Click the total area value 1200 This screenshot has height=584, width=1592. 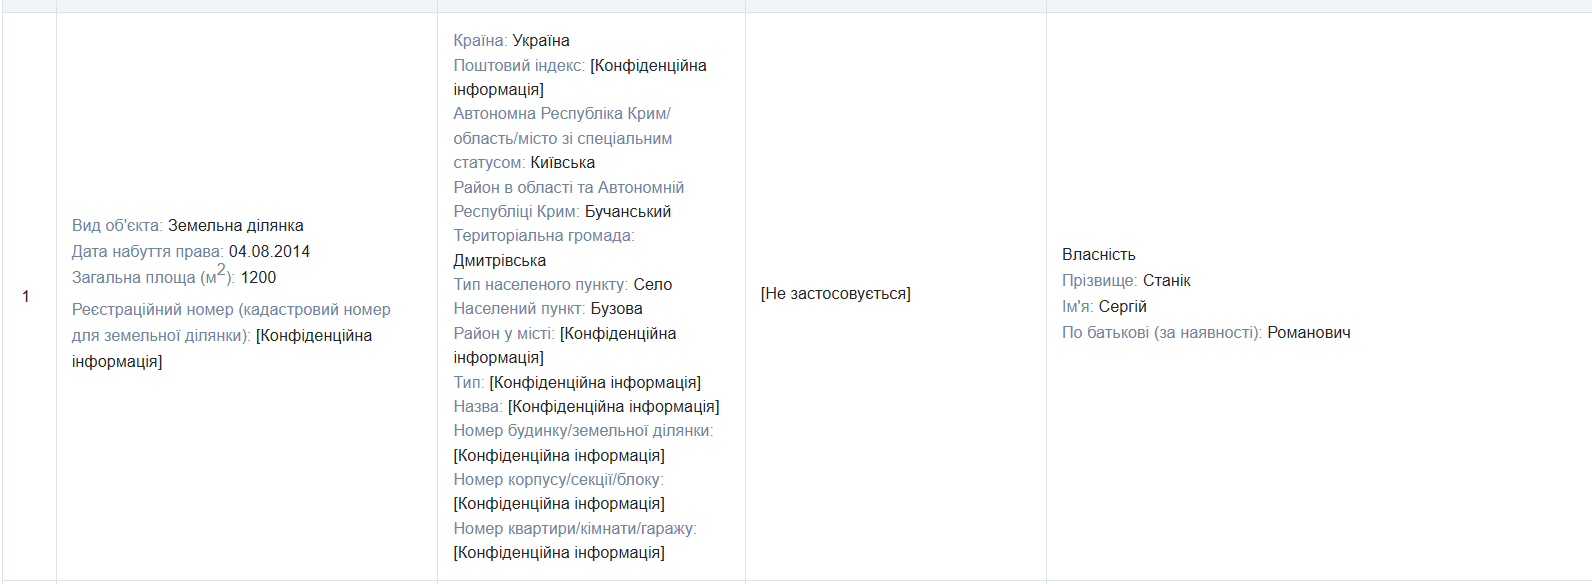258,278
